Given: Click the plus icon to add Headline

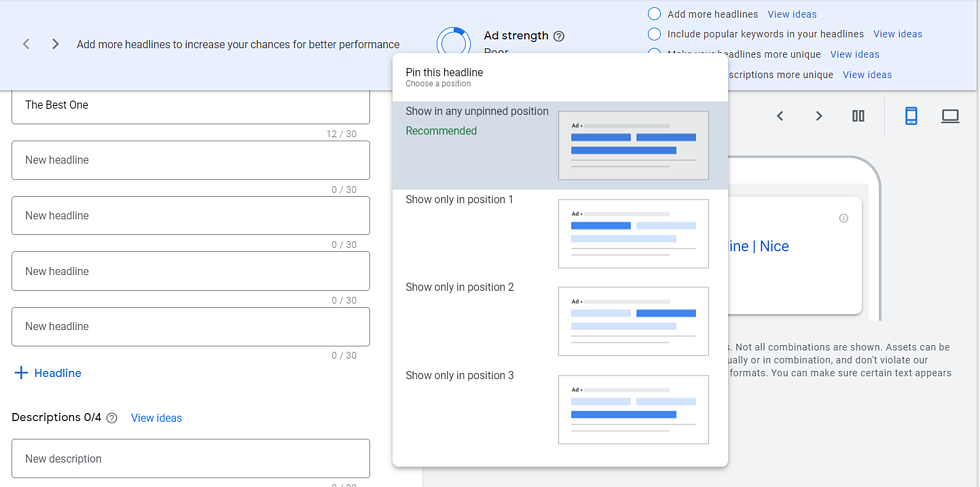Looking at the screenshot, I should coord(21,373).
